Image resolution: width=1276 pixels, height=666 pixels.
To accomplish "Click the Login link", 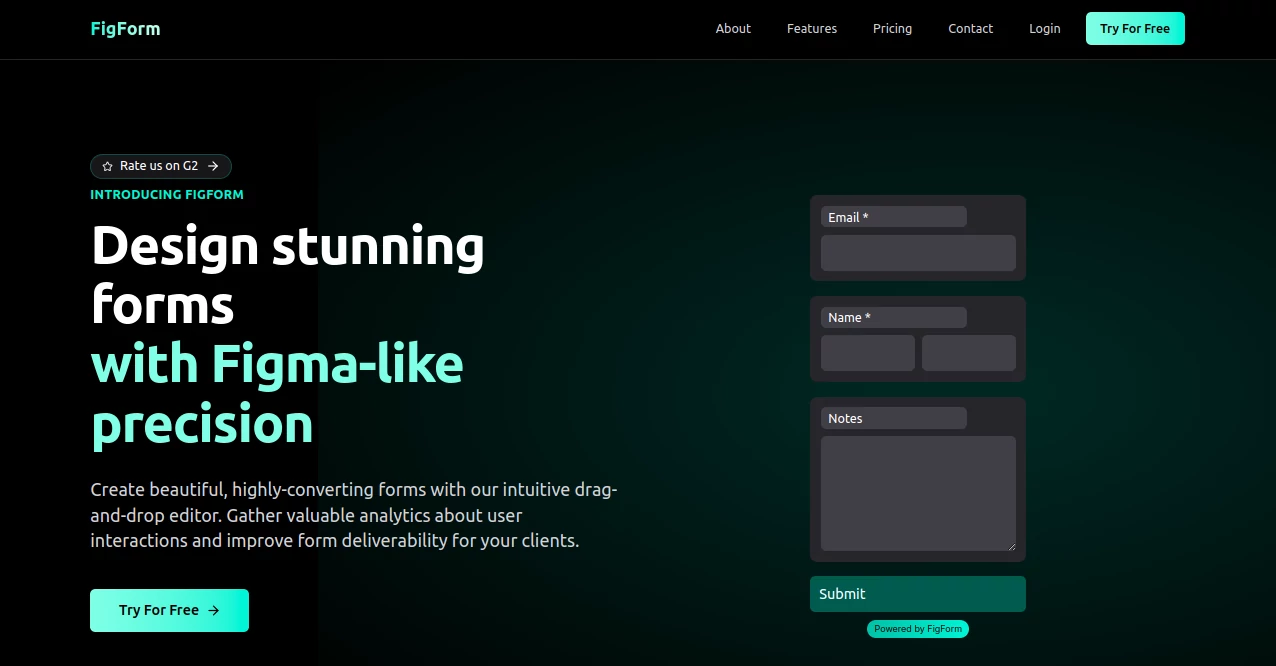I will click(x=1044, y=28).
